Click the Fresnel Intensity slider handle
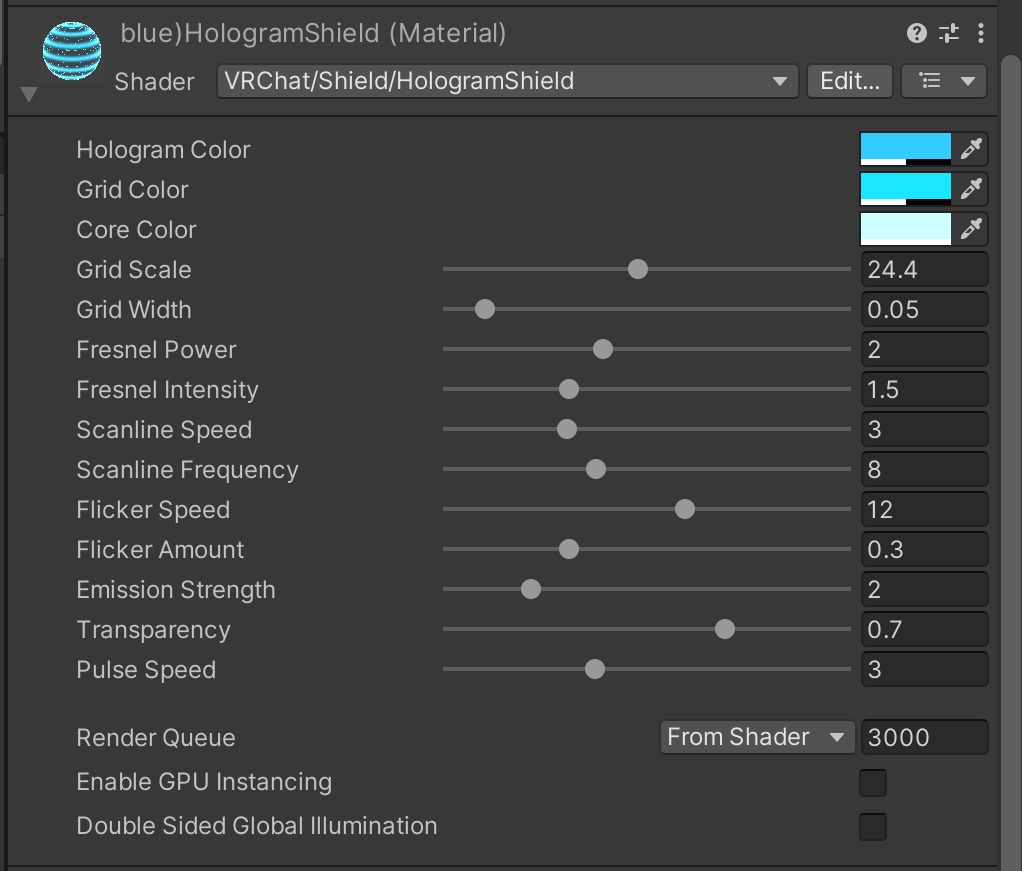This screenshot has height=871, width=1022. 568,389
